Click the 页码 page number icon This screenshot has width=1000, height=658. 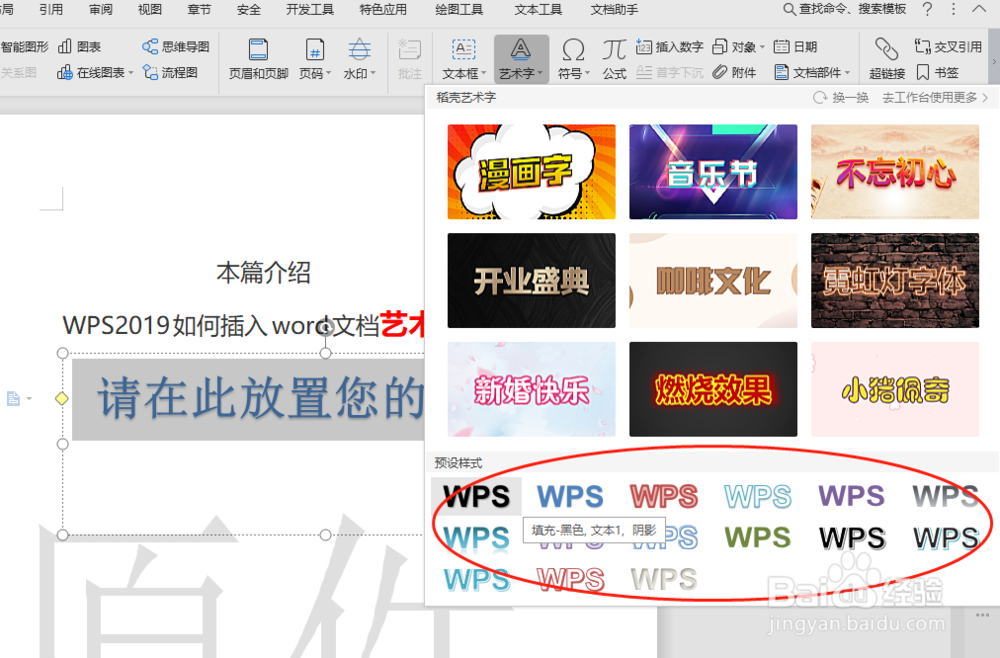point(315,50)
